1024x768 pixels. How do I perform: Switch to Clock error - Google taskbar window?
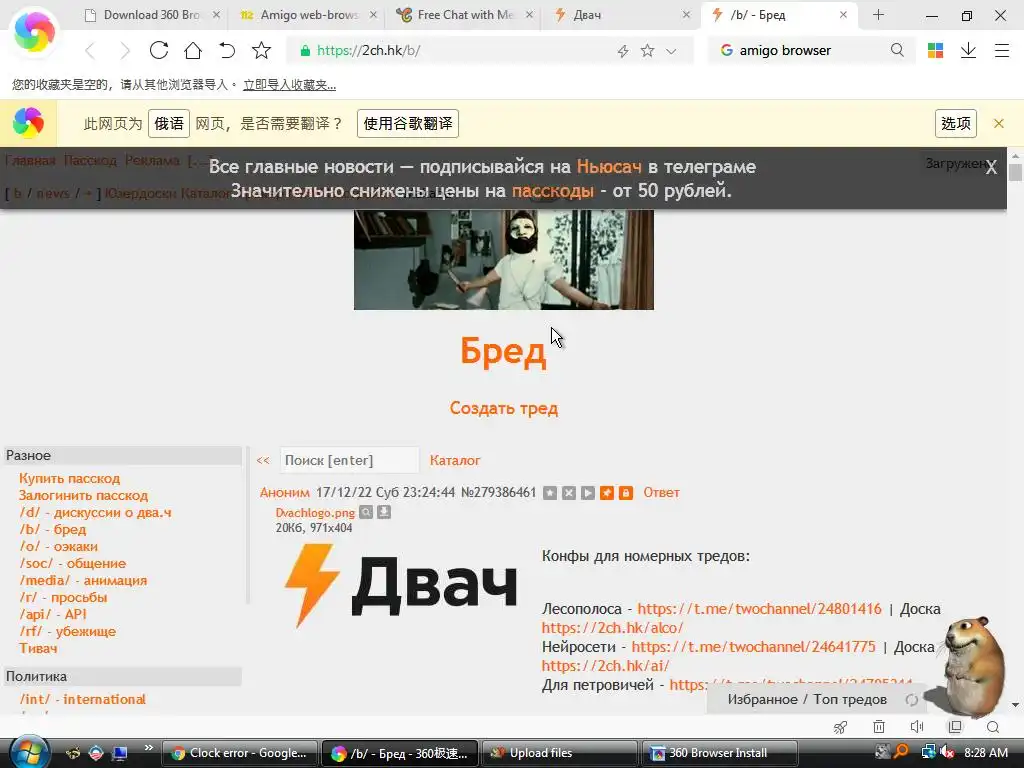239,753
